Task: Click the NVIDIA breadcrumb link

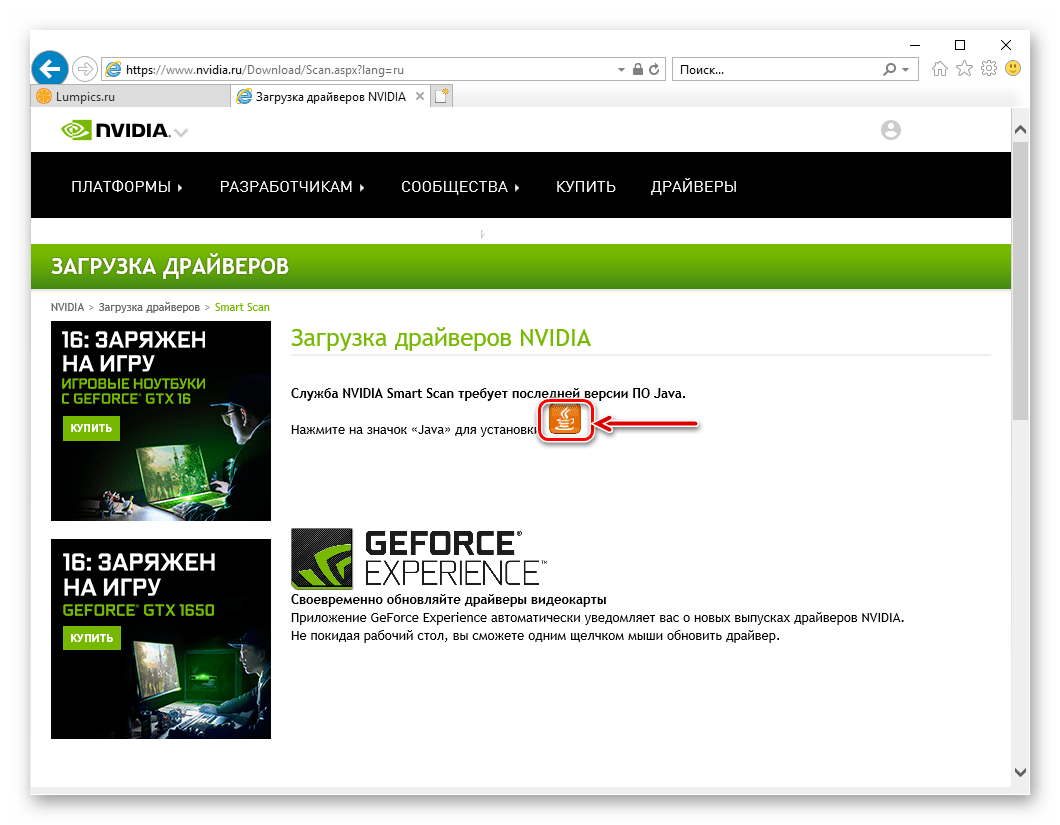Action: click(x=68, y=307)
